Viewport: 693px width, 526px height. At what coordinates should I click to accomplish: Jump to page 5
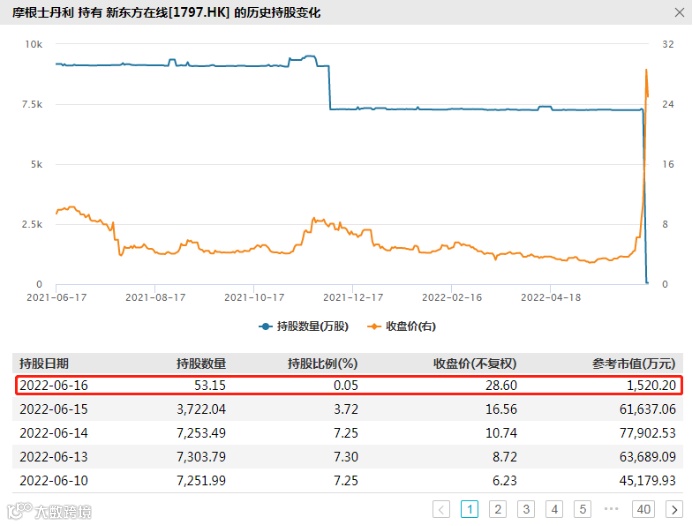[583, 509]
